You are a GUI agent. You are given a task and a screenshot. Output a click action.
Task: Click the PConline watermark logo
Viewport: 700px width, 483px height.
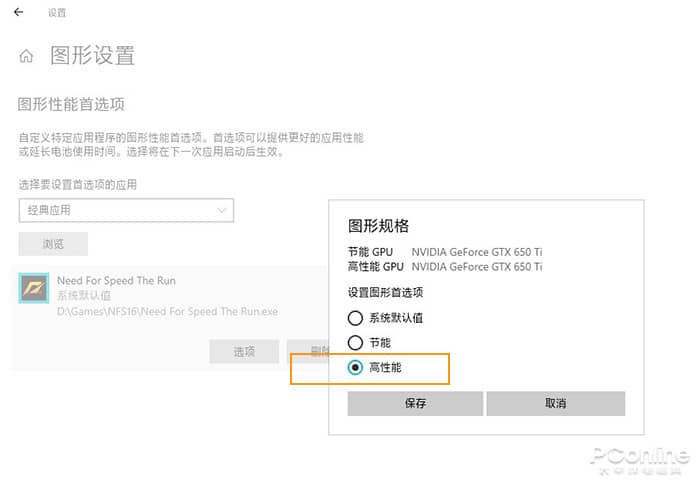pyautogui.click(x=641, y=460)
